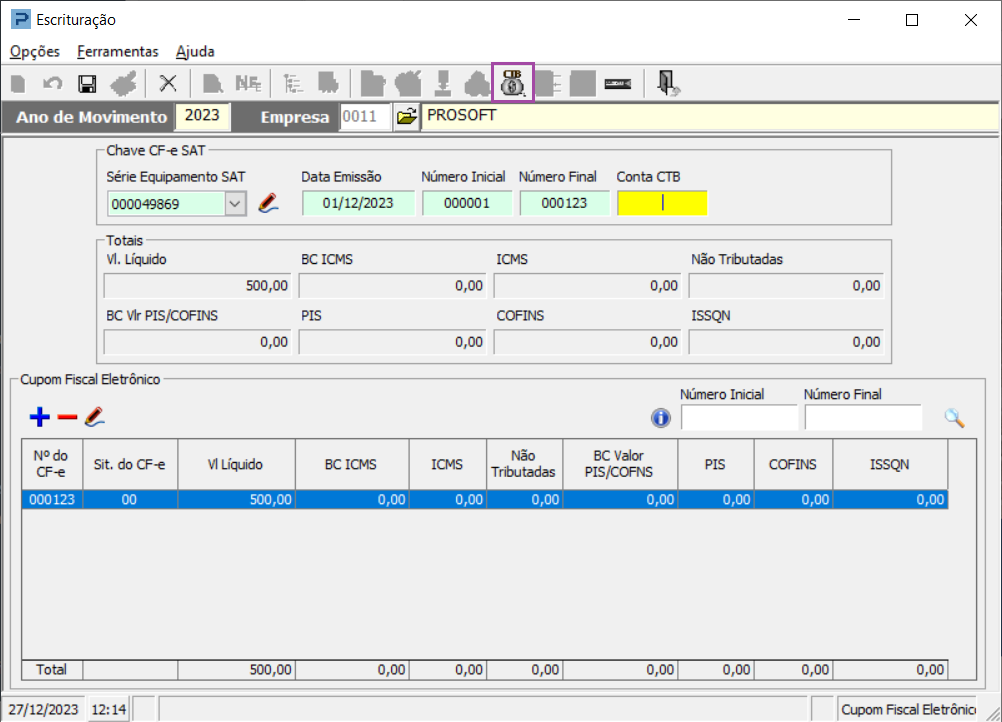Click the search Número Final input field
Image resolution: width=1002 pixels, height=722 pixels.
(863, 418)
